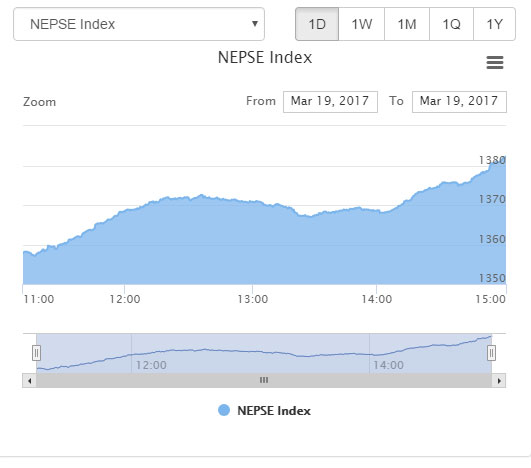The height and width of the screenshot is (468, 531).
Task: Select the 1Q time range tab
Action: click(451, 24)
